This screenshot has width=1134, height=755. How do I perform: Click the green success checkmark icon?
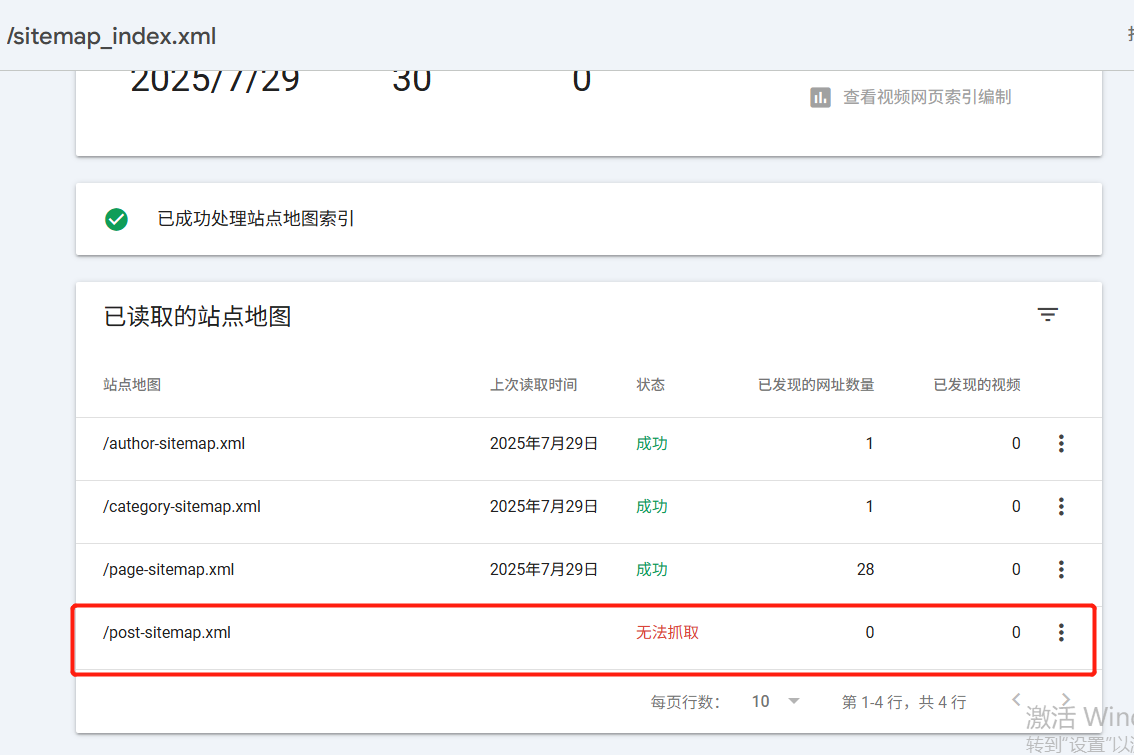point(116,219)
